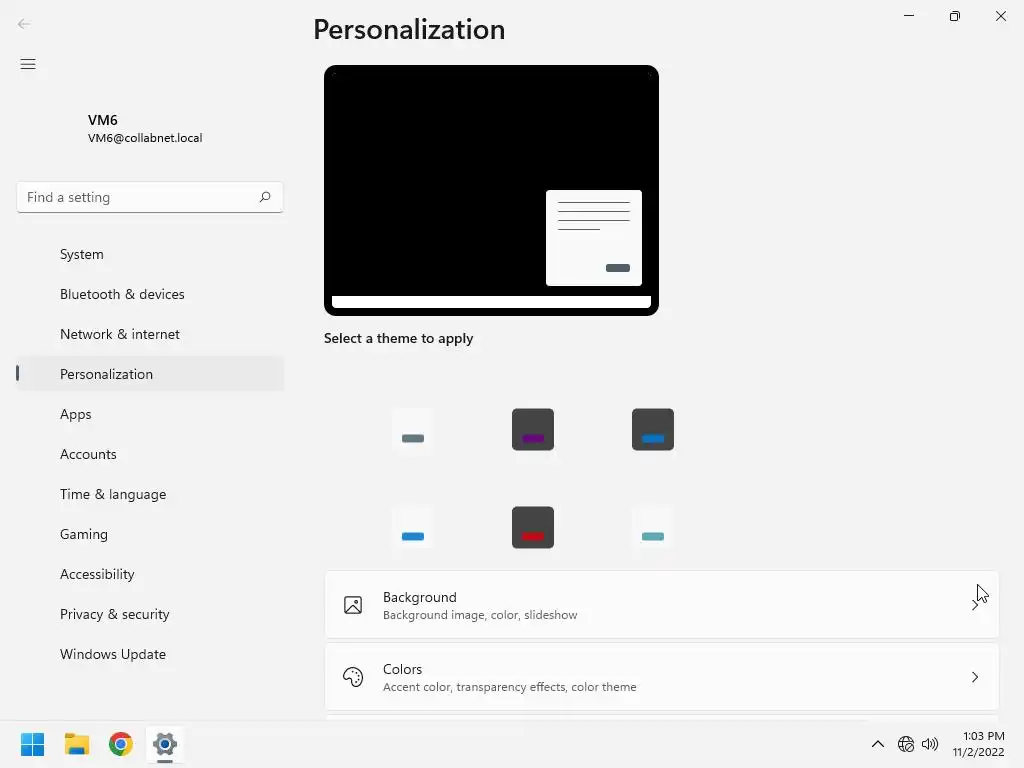
Task: Apply the dark theme with purple accent
Action: 533,429
